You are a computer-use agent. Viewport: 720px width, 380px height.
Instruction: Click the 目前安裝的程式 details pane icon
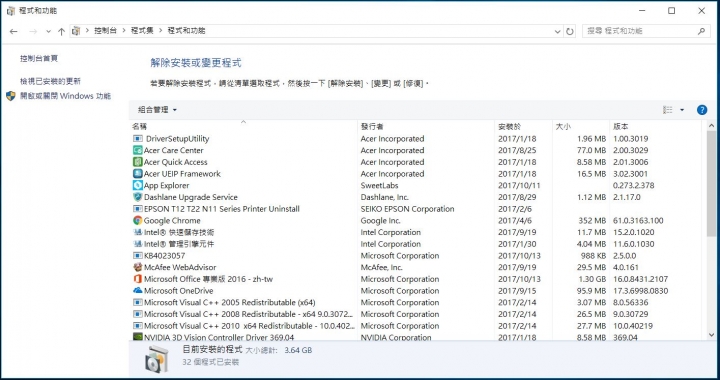pos(156,358)
